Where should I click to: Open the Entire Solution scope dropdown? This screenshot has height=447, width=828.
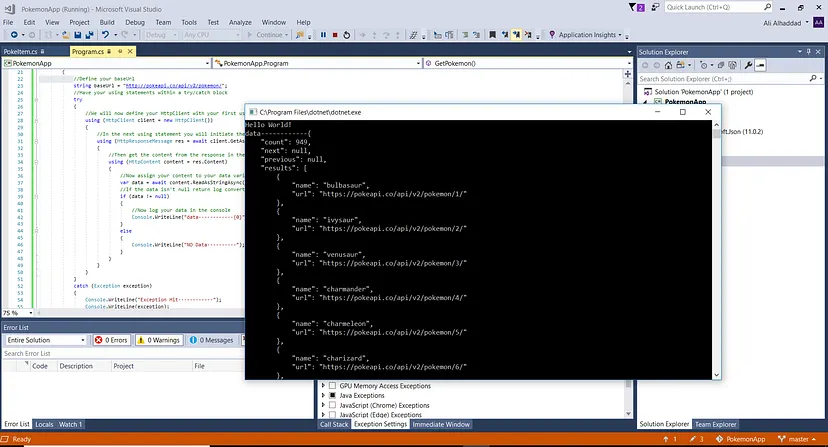(45, 340)
